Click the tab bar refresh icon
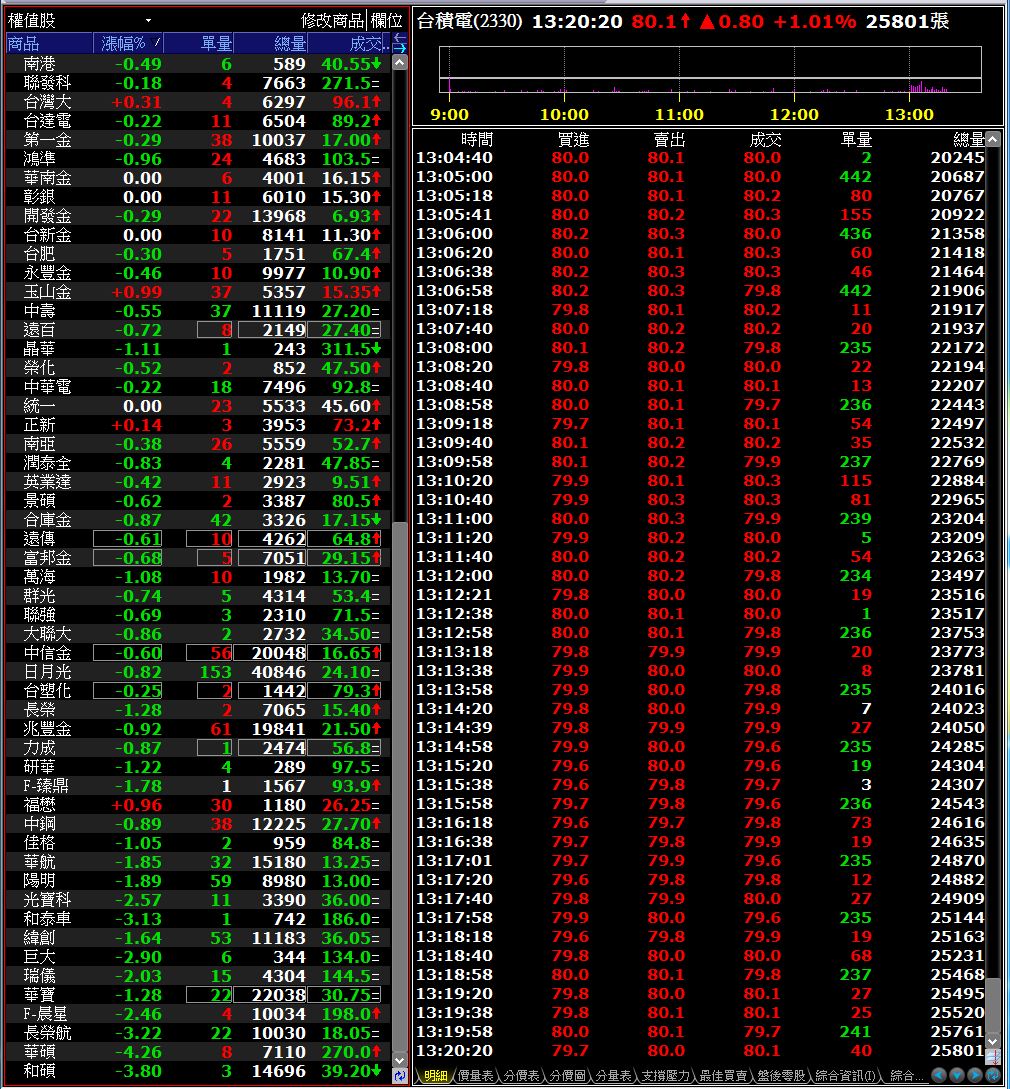Screen dimensions: 1010x1089 tap(993, 1075)
